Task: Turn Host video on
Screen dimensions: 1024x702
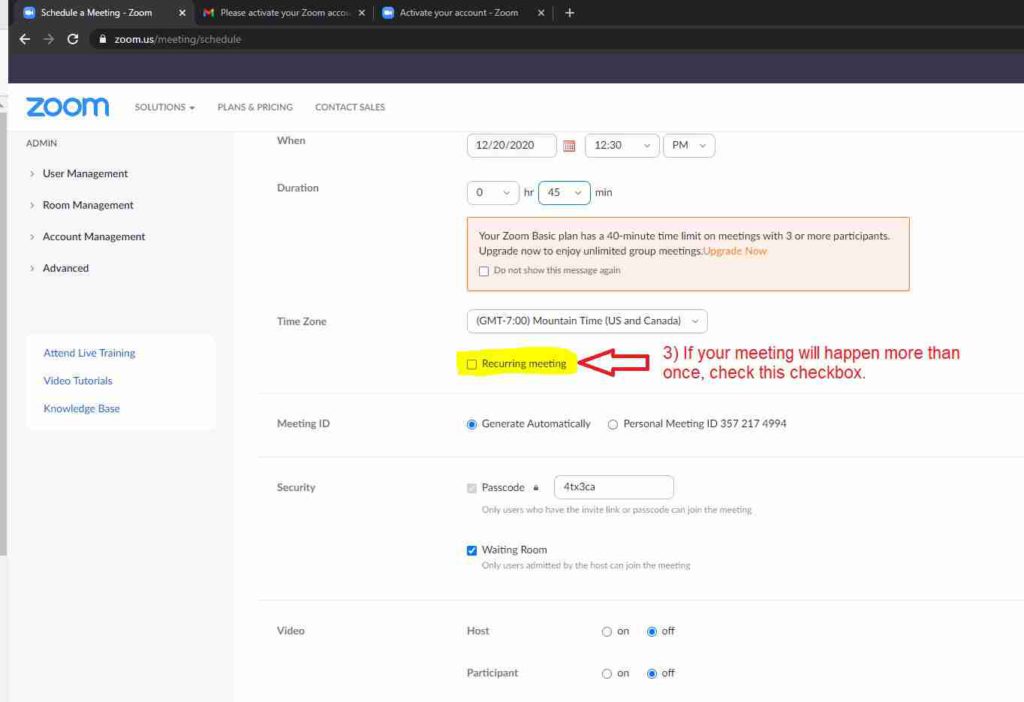Action: 607,631
